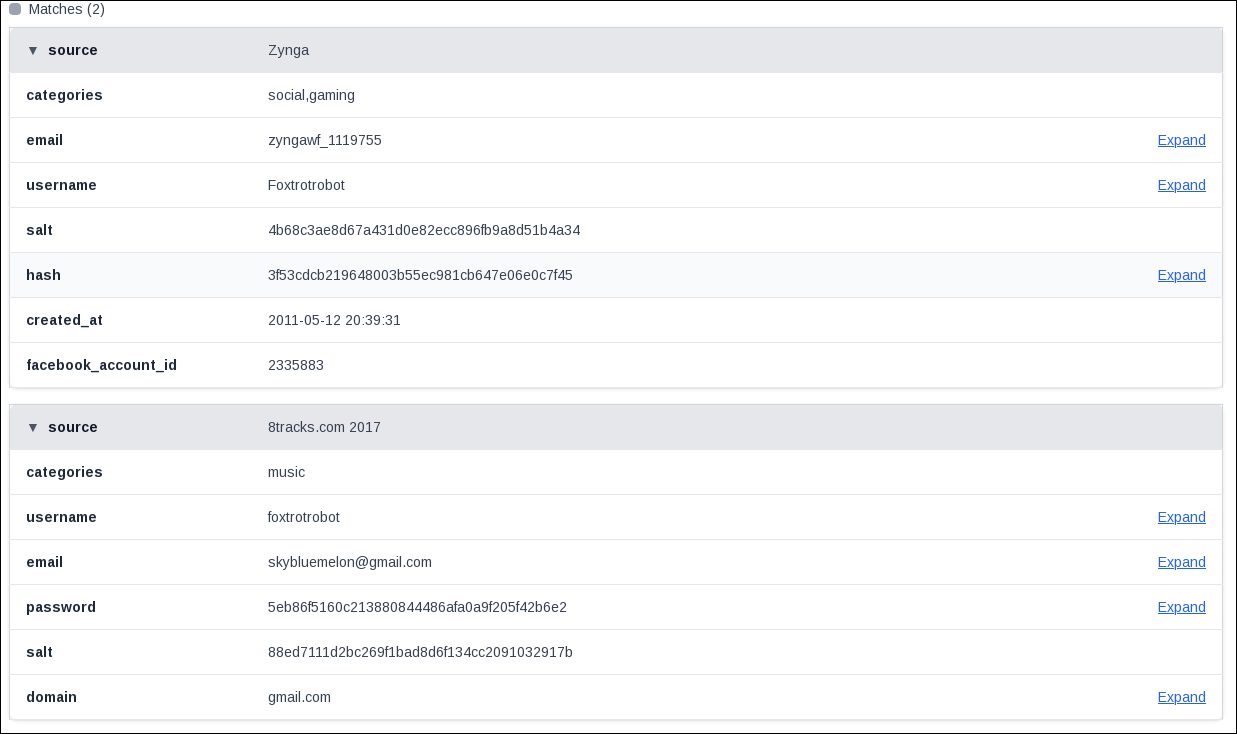Click the 8tracks salt value
The height and width of the screenshot is (734, 1237).
pos(420,652)
